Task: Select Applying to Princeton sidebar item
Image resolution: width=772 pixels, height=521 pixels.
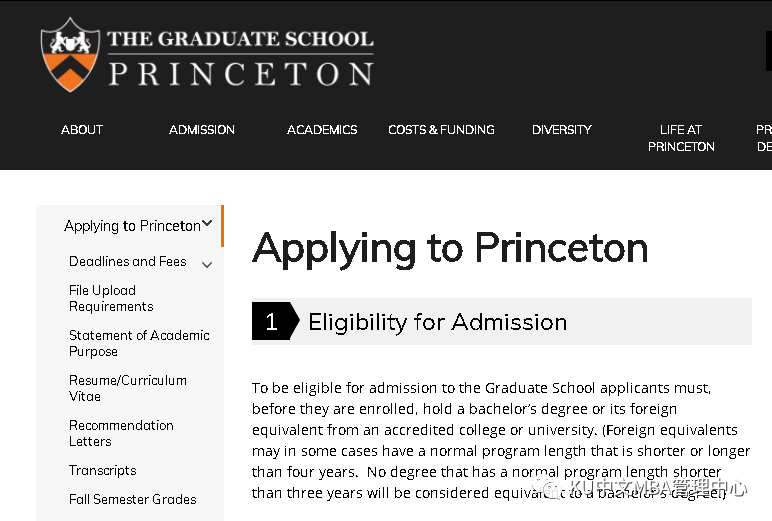Action: tap(131, 226)
